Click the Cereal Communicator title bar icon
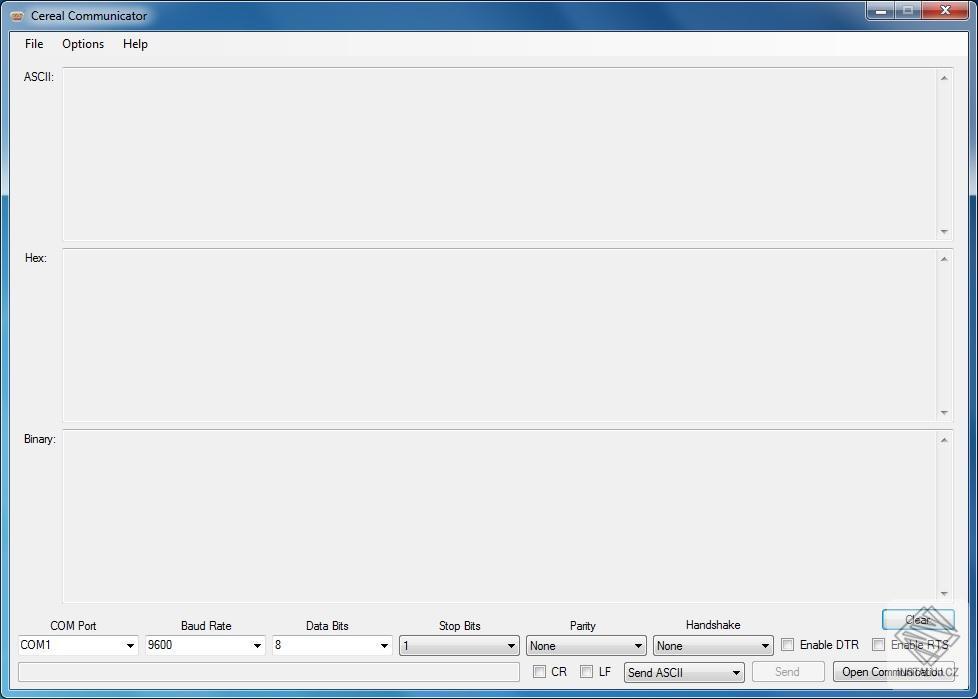The image size is (978, 699). click(17, 16)
